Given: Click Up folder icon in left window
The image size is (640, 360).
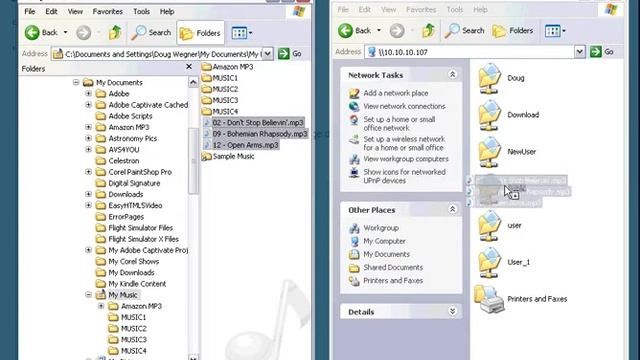Looking at the screenshot, I should (x=115, y=32).
